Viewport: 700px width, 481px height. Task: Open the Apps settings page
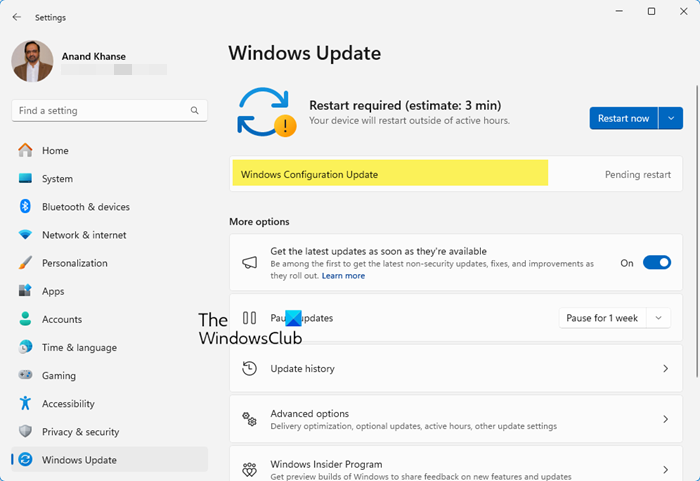tap(52, 291)
